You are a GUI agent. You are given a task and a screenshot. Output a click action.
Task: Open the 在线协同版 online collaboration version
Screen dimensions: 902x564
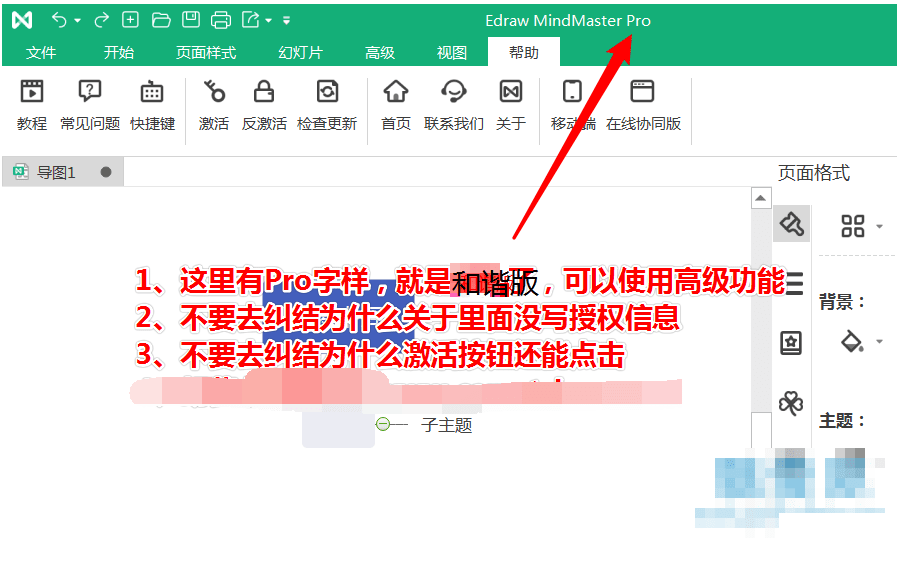[643, 106]
